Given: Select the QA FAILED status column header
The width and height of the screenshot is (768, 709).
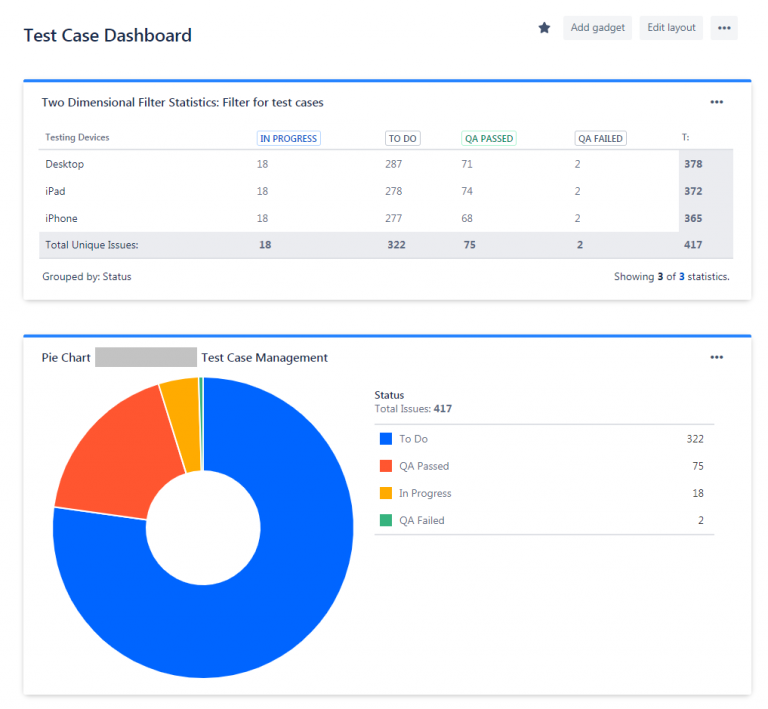Looking at the screenshot, I should point(600,139).
